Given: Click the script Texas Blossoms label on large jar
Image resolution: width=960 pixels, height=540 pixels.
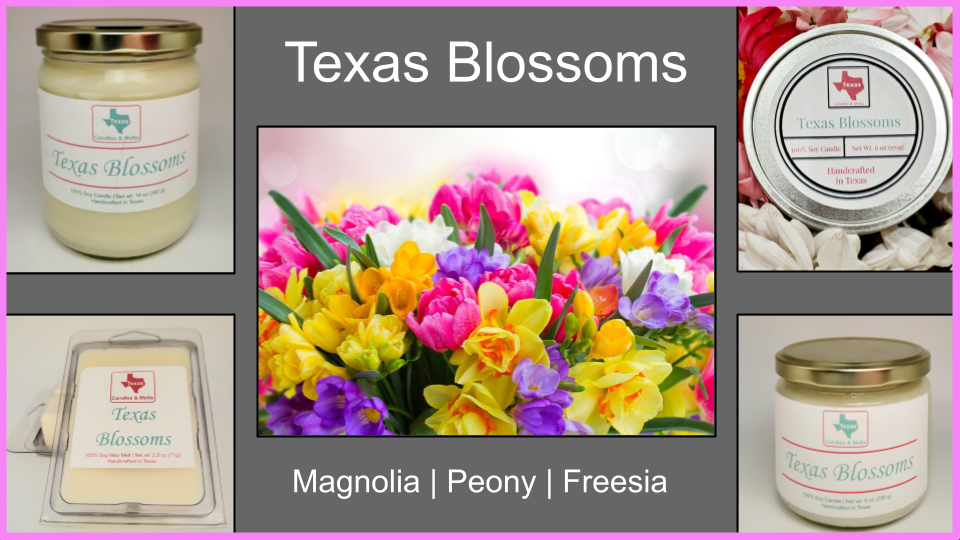Looking at the screenshot, I should point(119,163).
